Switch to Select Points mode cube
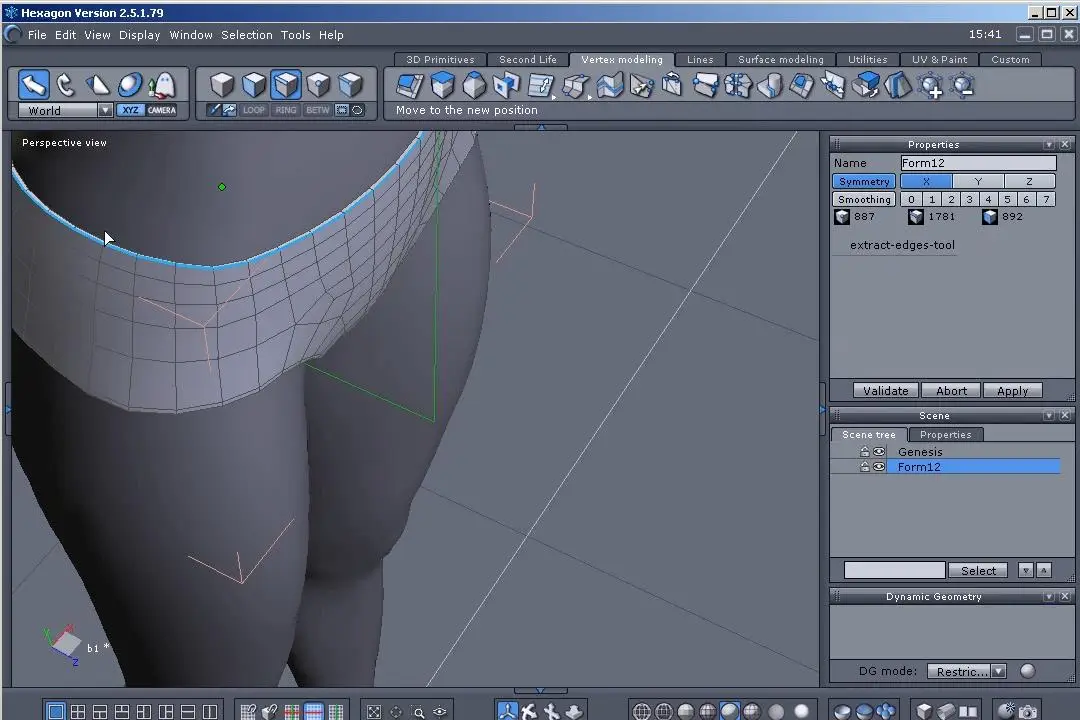The width and height of the screenshot is (1080, 720). (318, 85)
